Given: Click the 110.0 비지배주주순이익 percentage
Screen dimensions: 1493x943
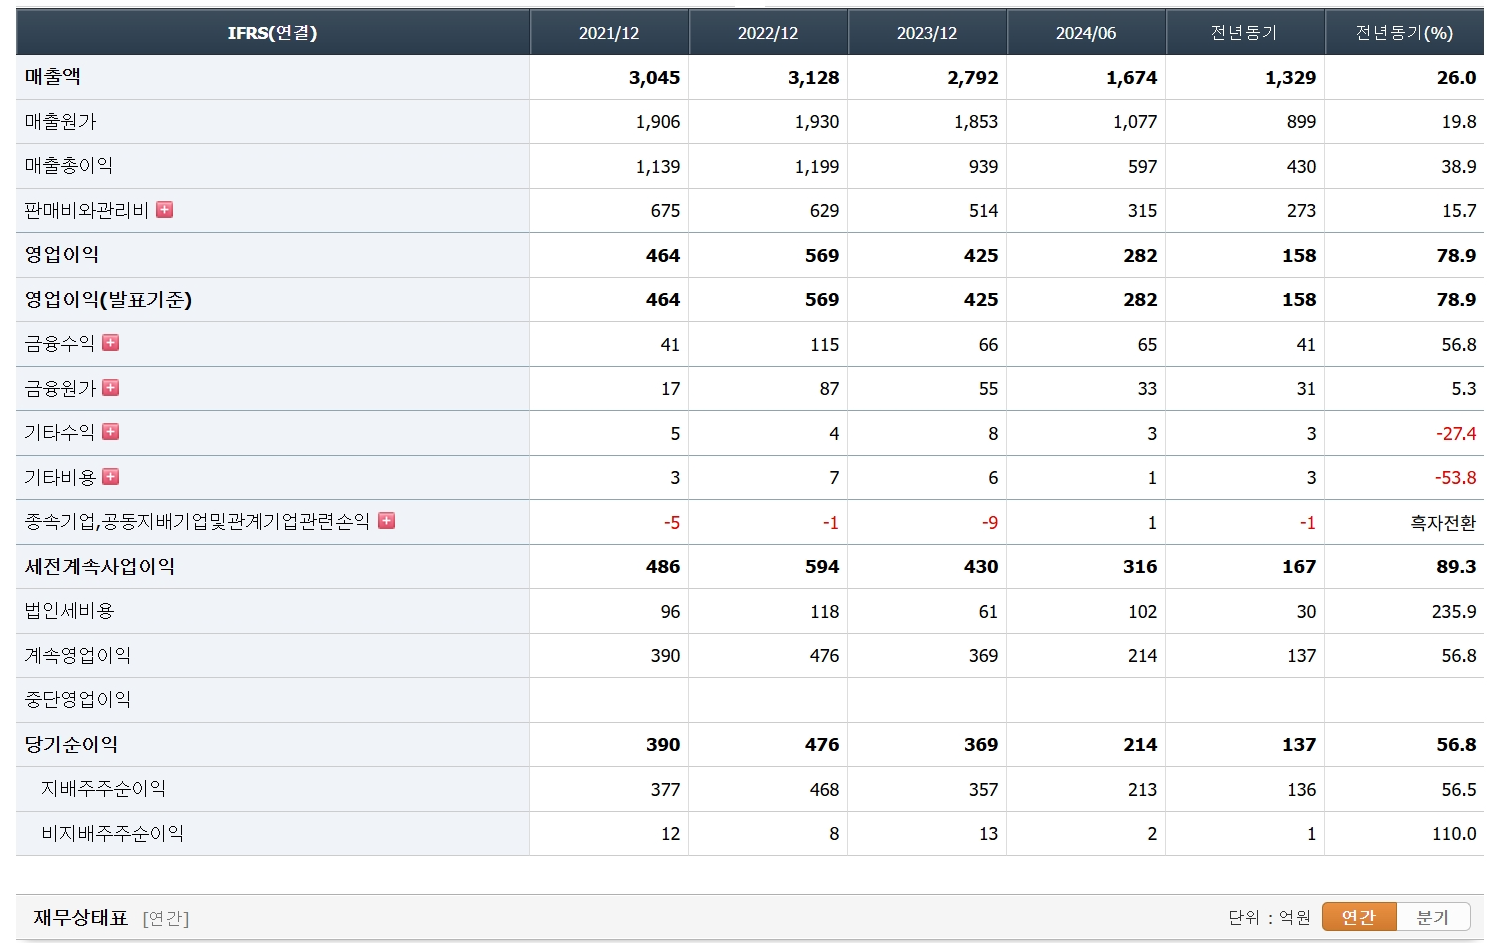Looking at the screenshot, I should click(1454, 834).
